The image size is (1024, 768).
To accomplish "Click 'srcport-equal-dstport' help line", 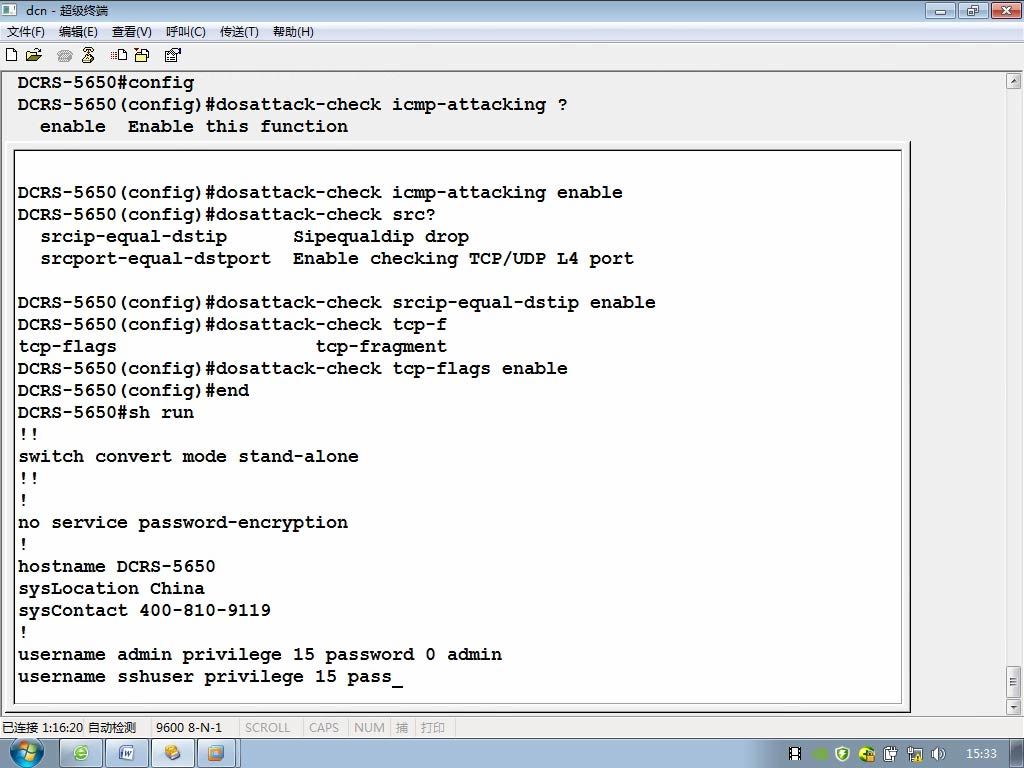I will (337, 259).
